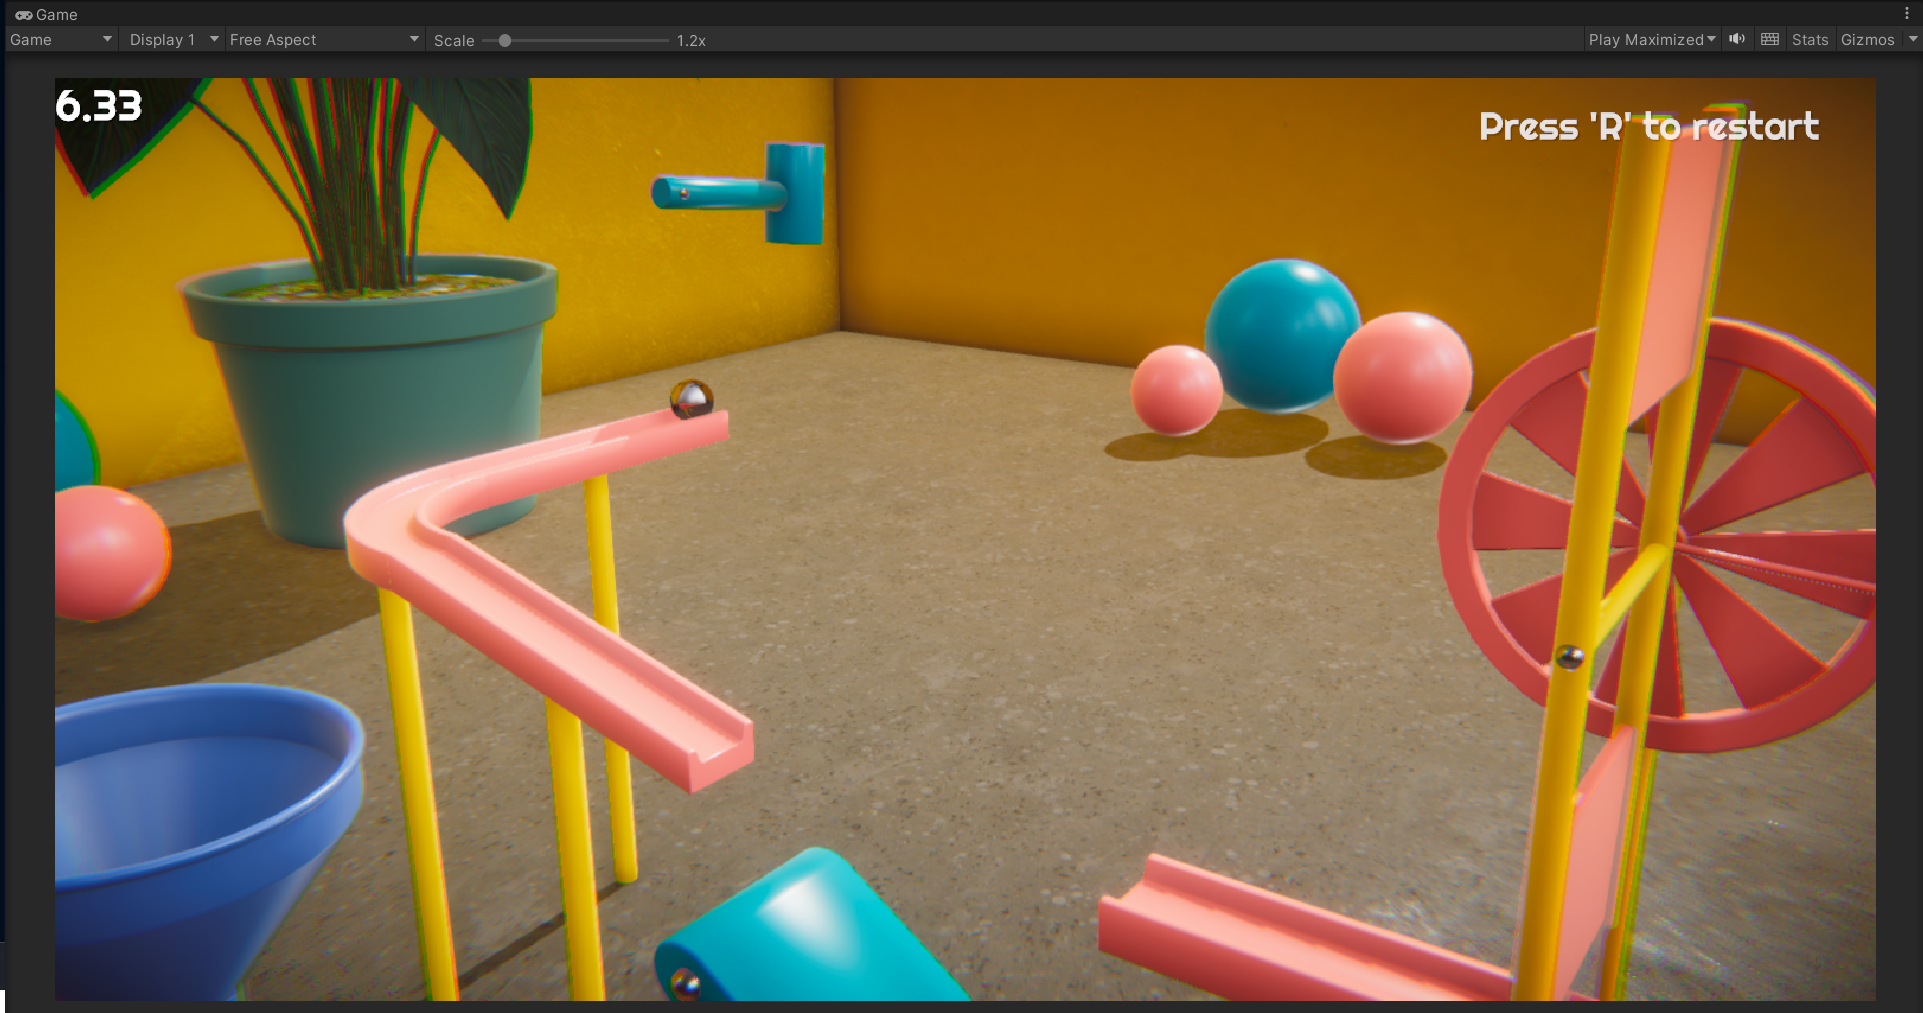
Task: Toggle the keyboard shortcuts icon
Action: tap(1769, 39)
